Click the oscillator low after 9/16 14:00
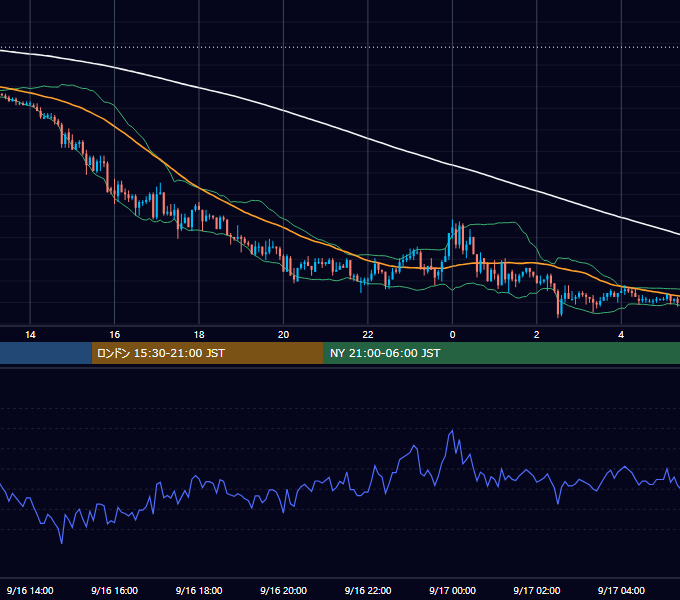The height and width of the screenshot is (600, 680). (x=62, y=542)
